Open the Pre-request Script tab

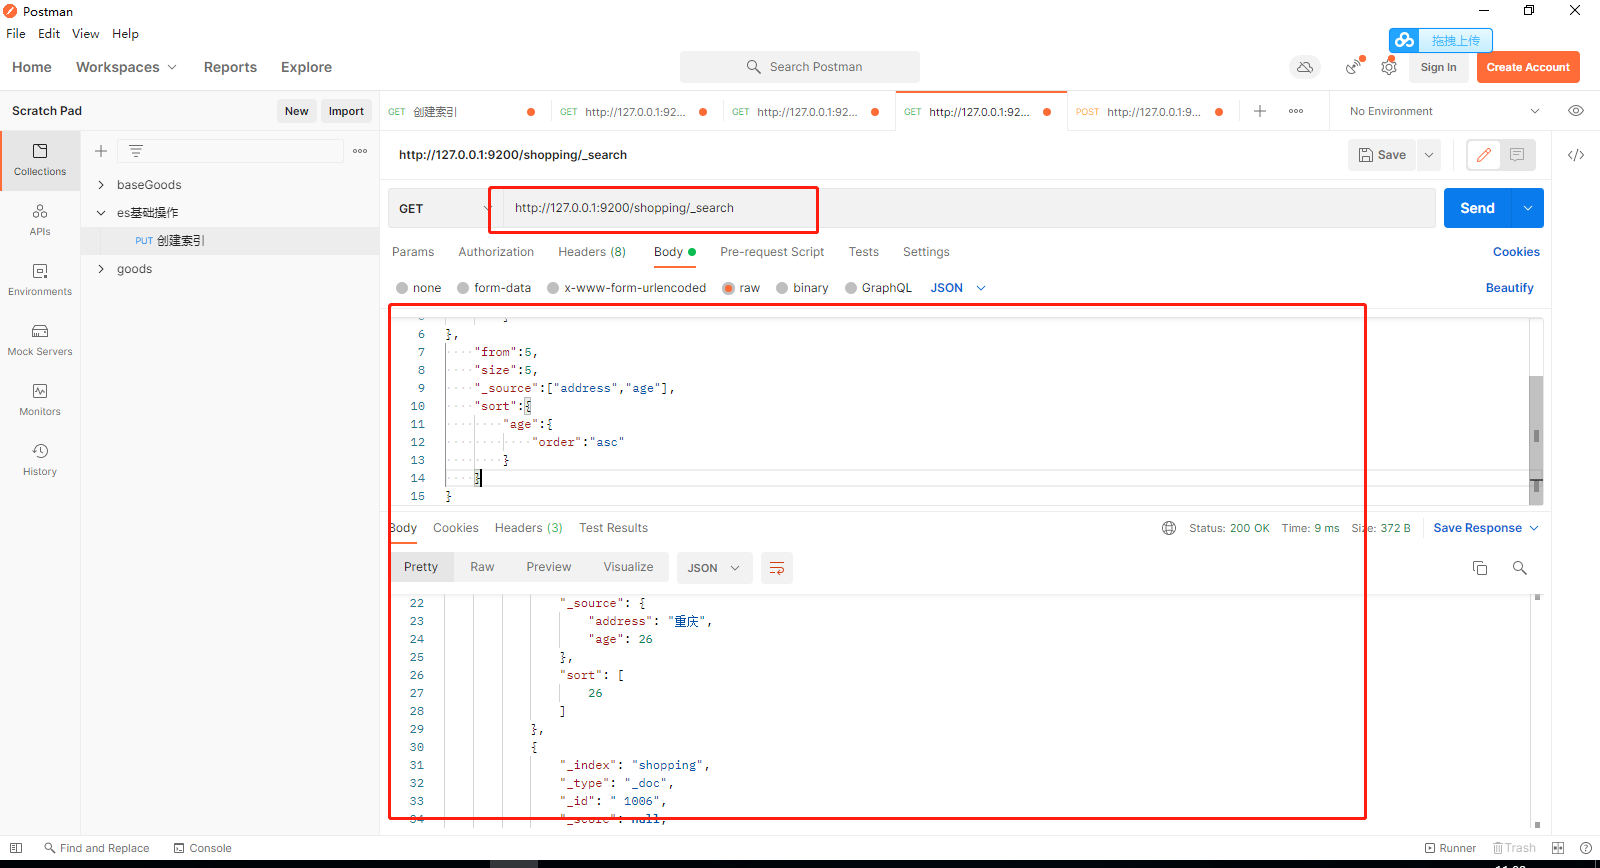772,252
